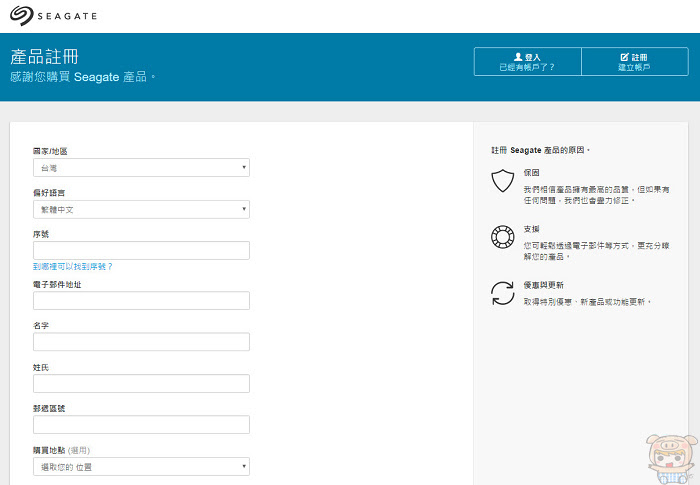This screenshot has width=700, height=485.
Task: Click the shield icon beside 保固
Action: [503, 181]
